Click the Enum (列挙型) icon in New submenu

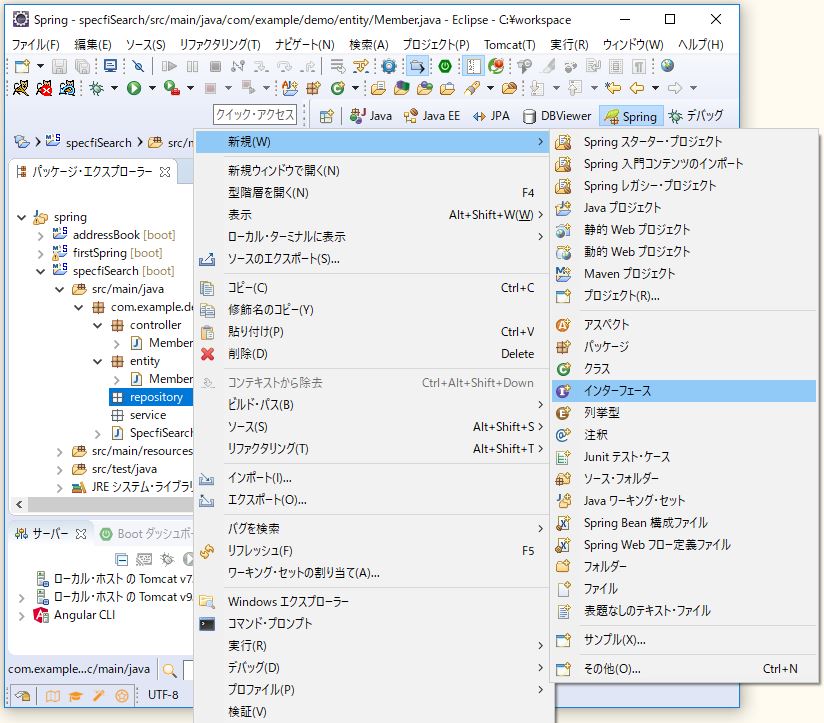[x=563, y=413]
